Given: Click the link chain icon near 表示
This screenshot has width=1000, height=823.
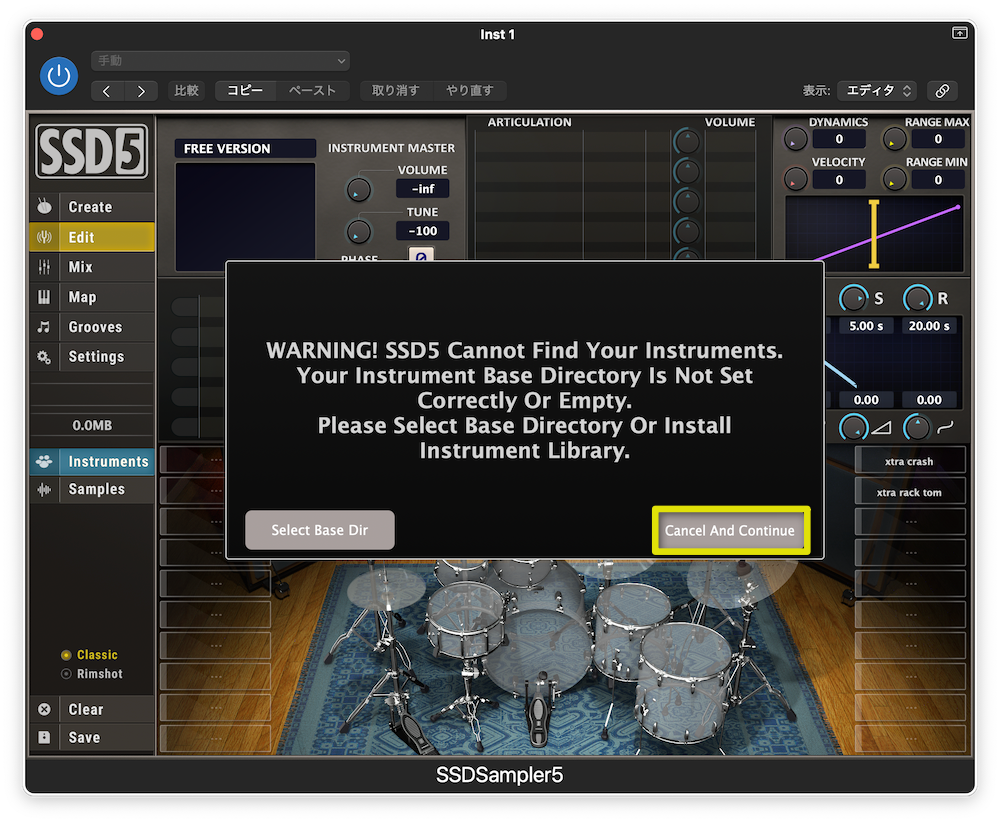Looking at the screenshot, I should 941,90.
